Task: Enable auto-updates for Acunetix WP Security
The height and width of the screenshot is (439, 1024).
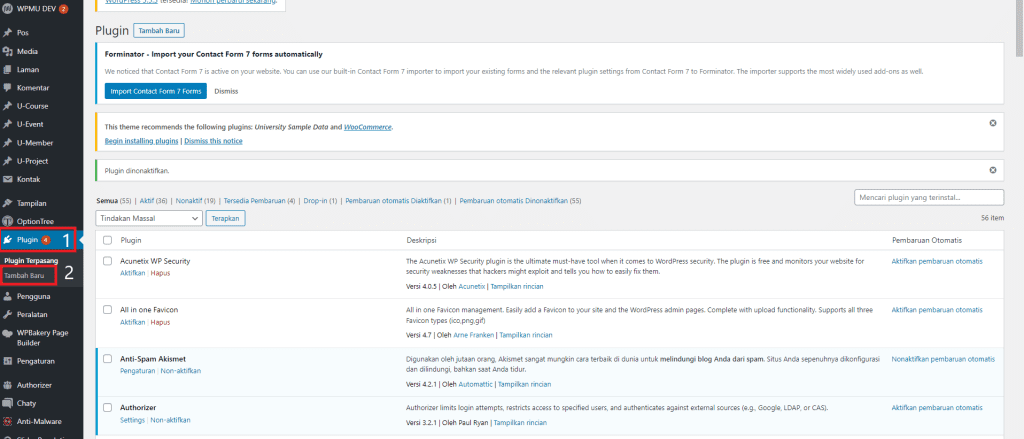Action: pyautogui.click(x=937, y=261)
